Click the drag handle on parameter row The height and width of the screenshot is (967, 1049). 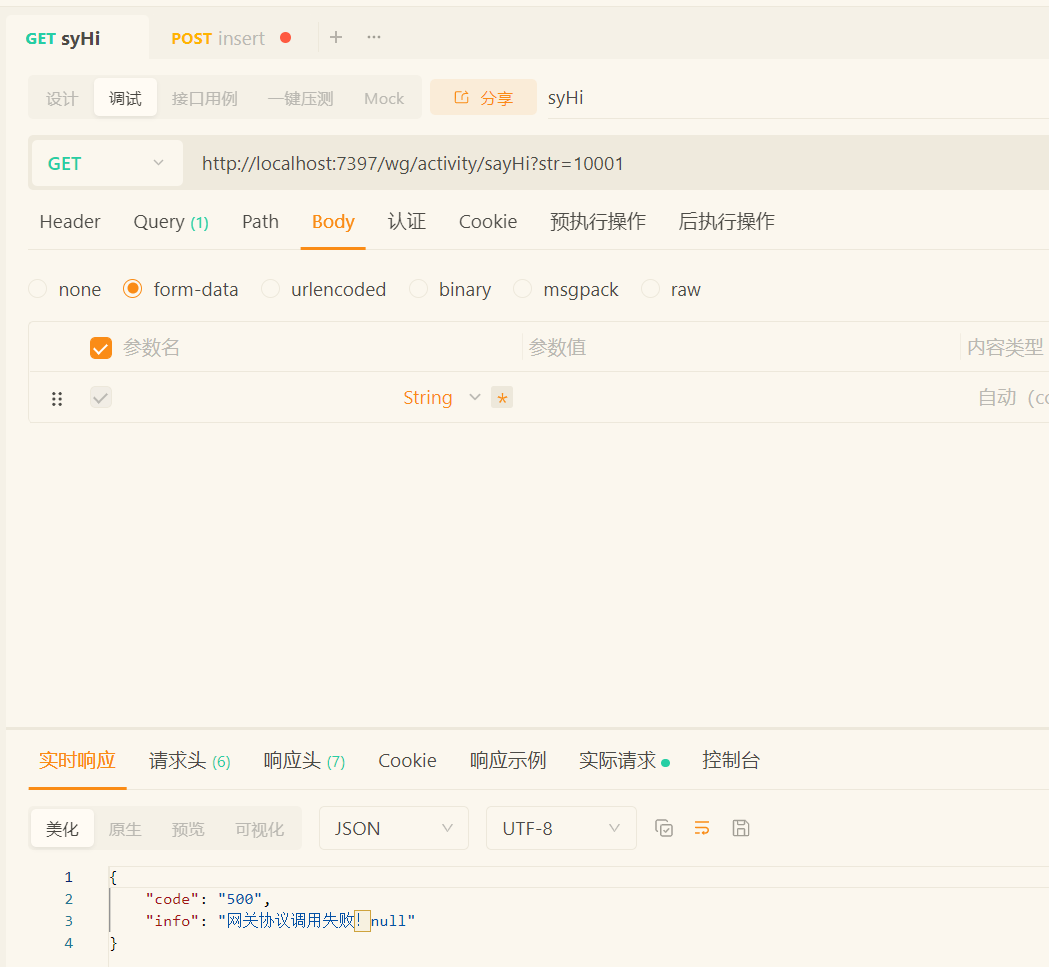[x=57, y=398]
